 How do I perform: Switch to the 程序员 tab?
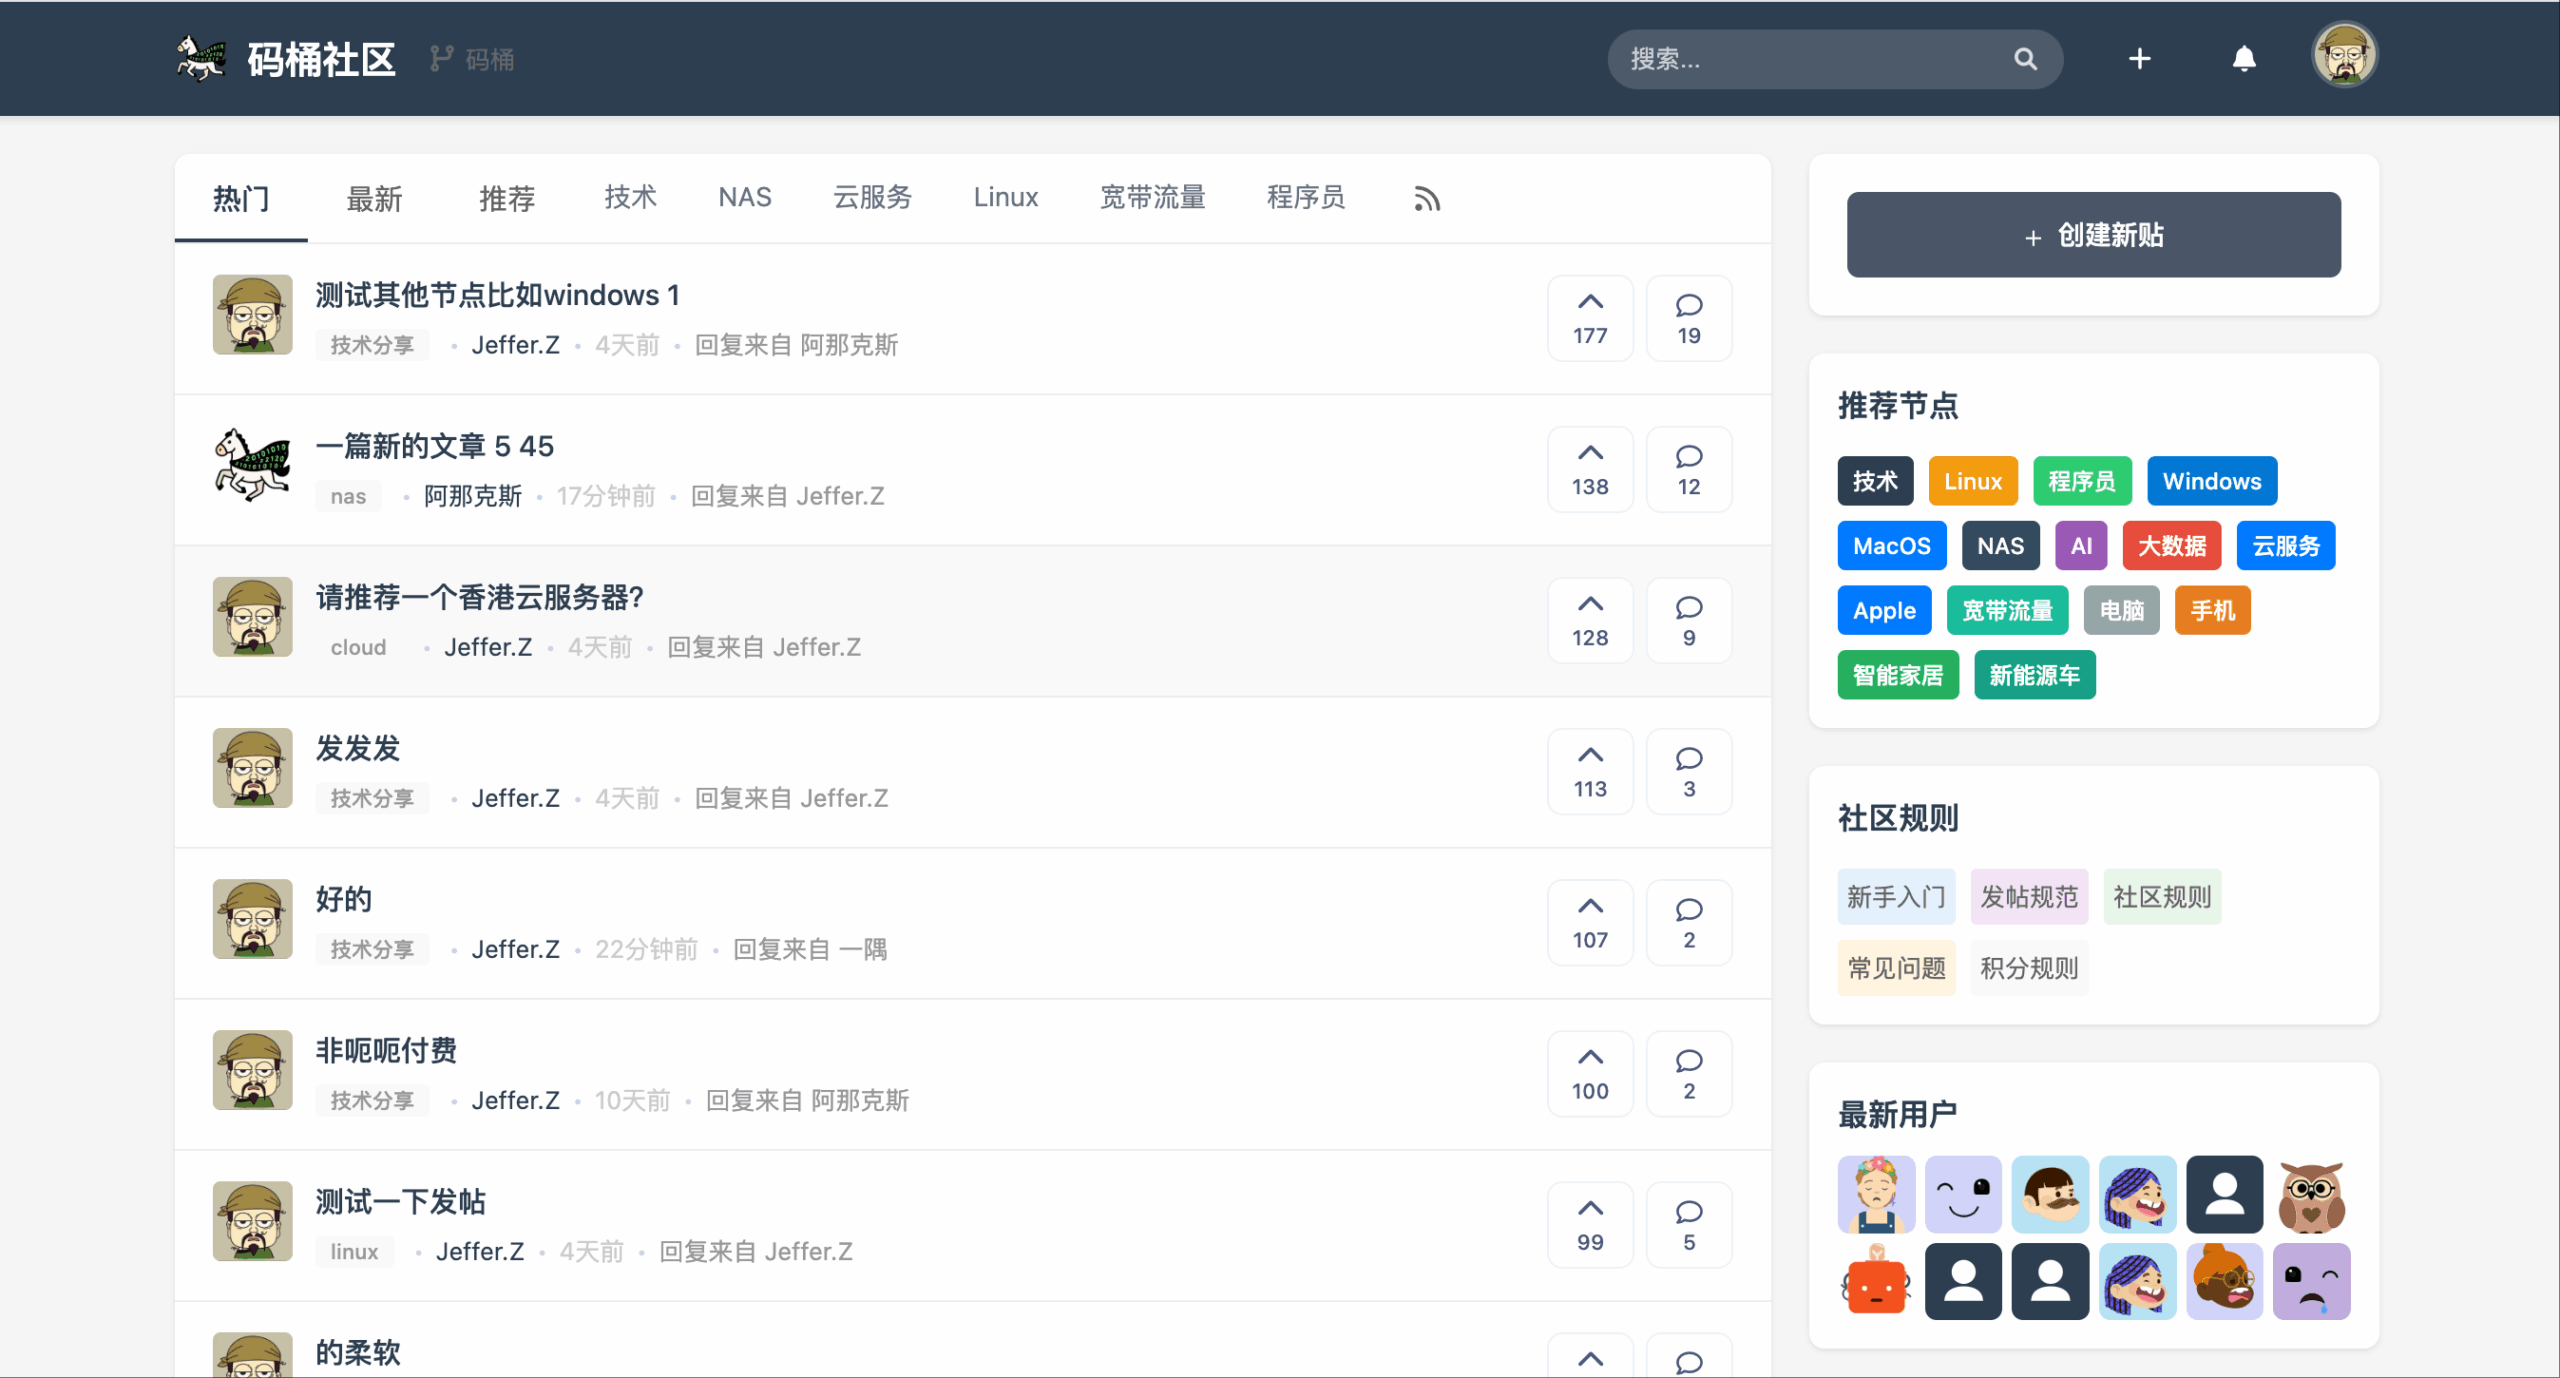tap(1305, 197)
